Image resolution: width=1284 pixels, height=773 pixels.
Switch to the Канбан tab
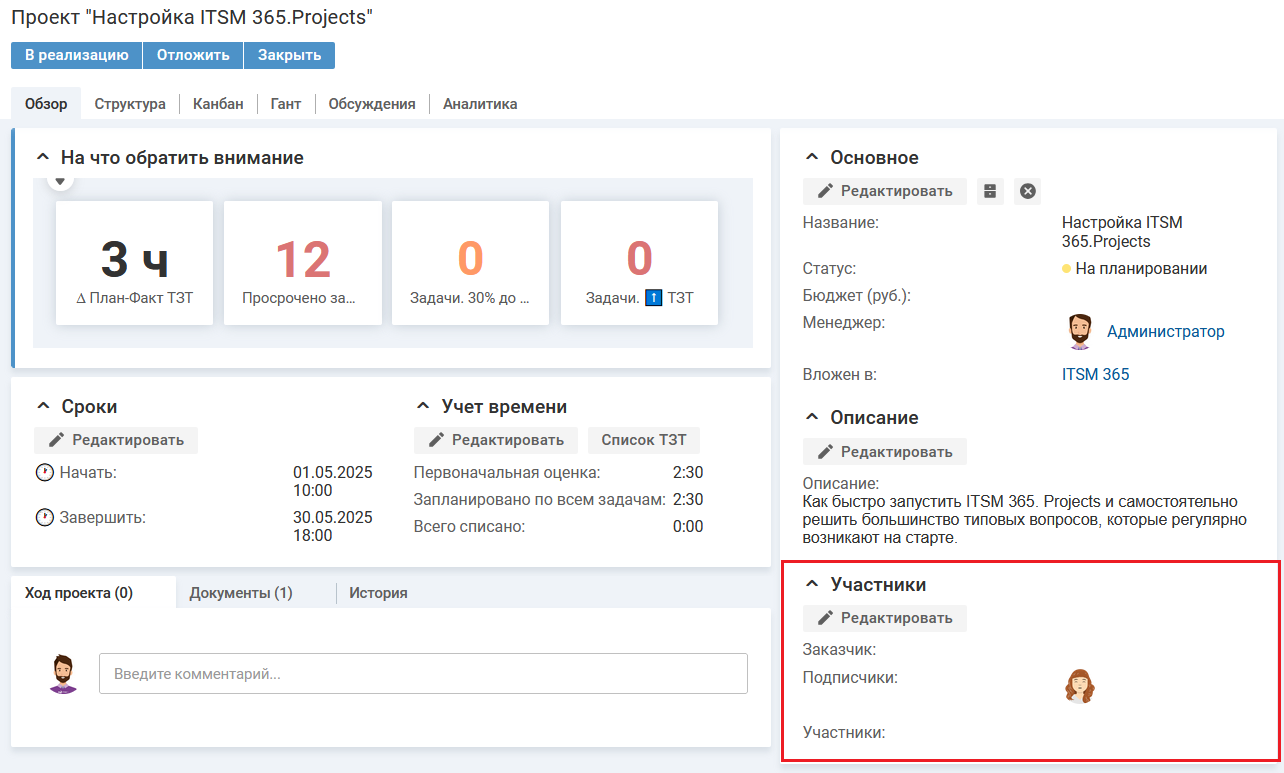[218, 104]
